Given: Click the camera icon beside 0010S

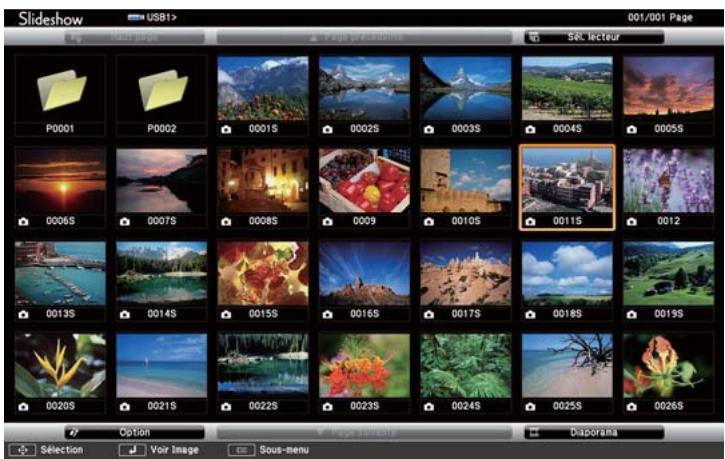Looking at the screenshot, I should click(x=429, y=222).
